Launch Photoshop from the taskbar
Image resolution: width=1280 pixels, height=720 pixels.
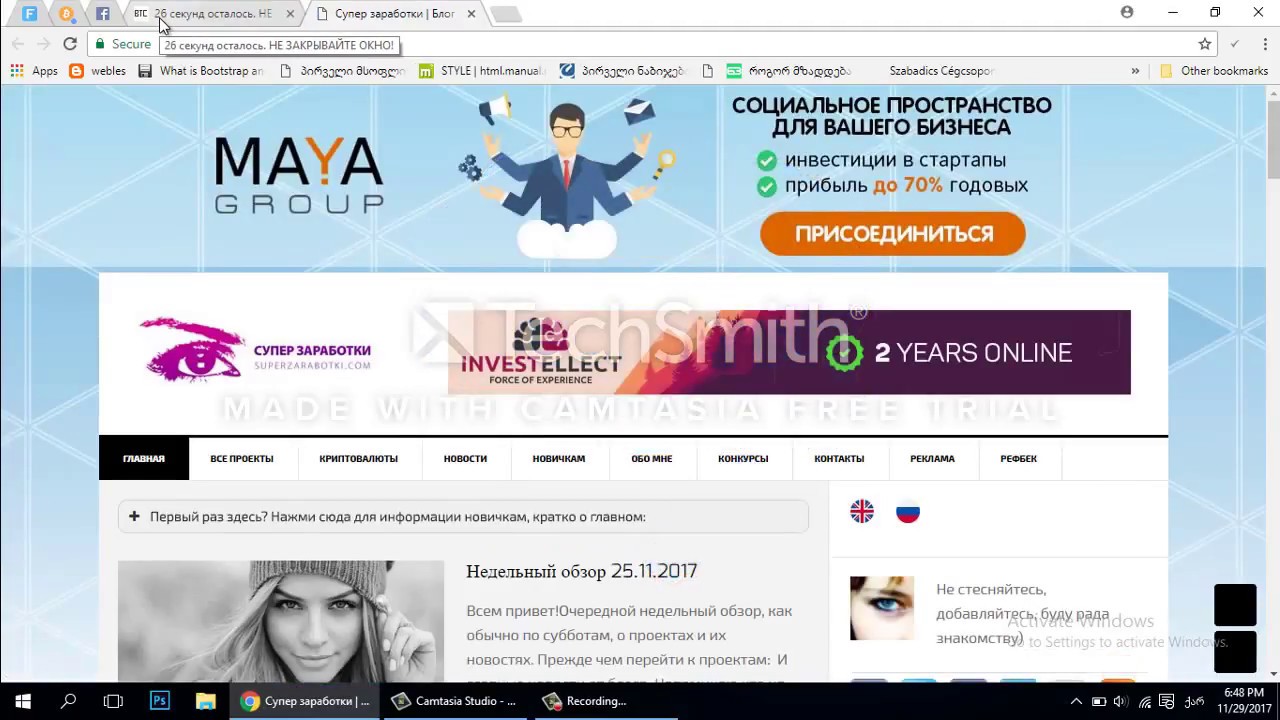[159, 701]
